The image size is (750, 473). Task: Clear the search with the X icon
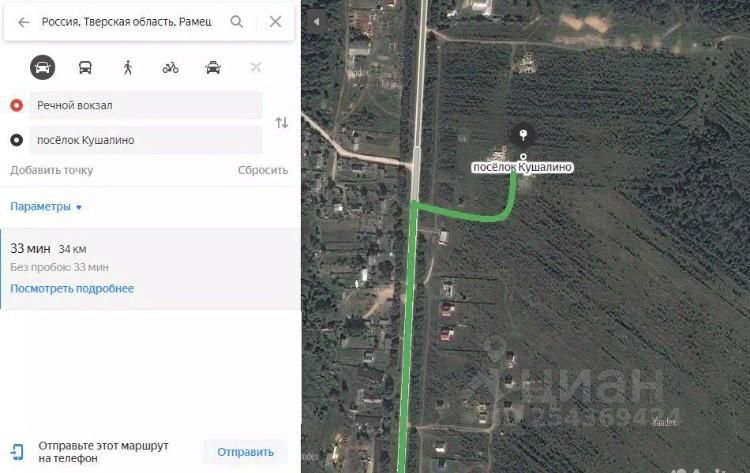[276, 22]
